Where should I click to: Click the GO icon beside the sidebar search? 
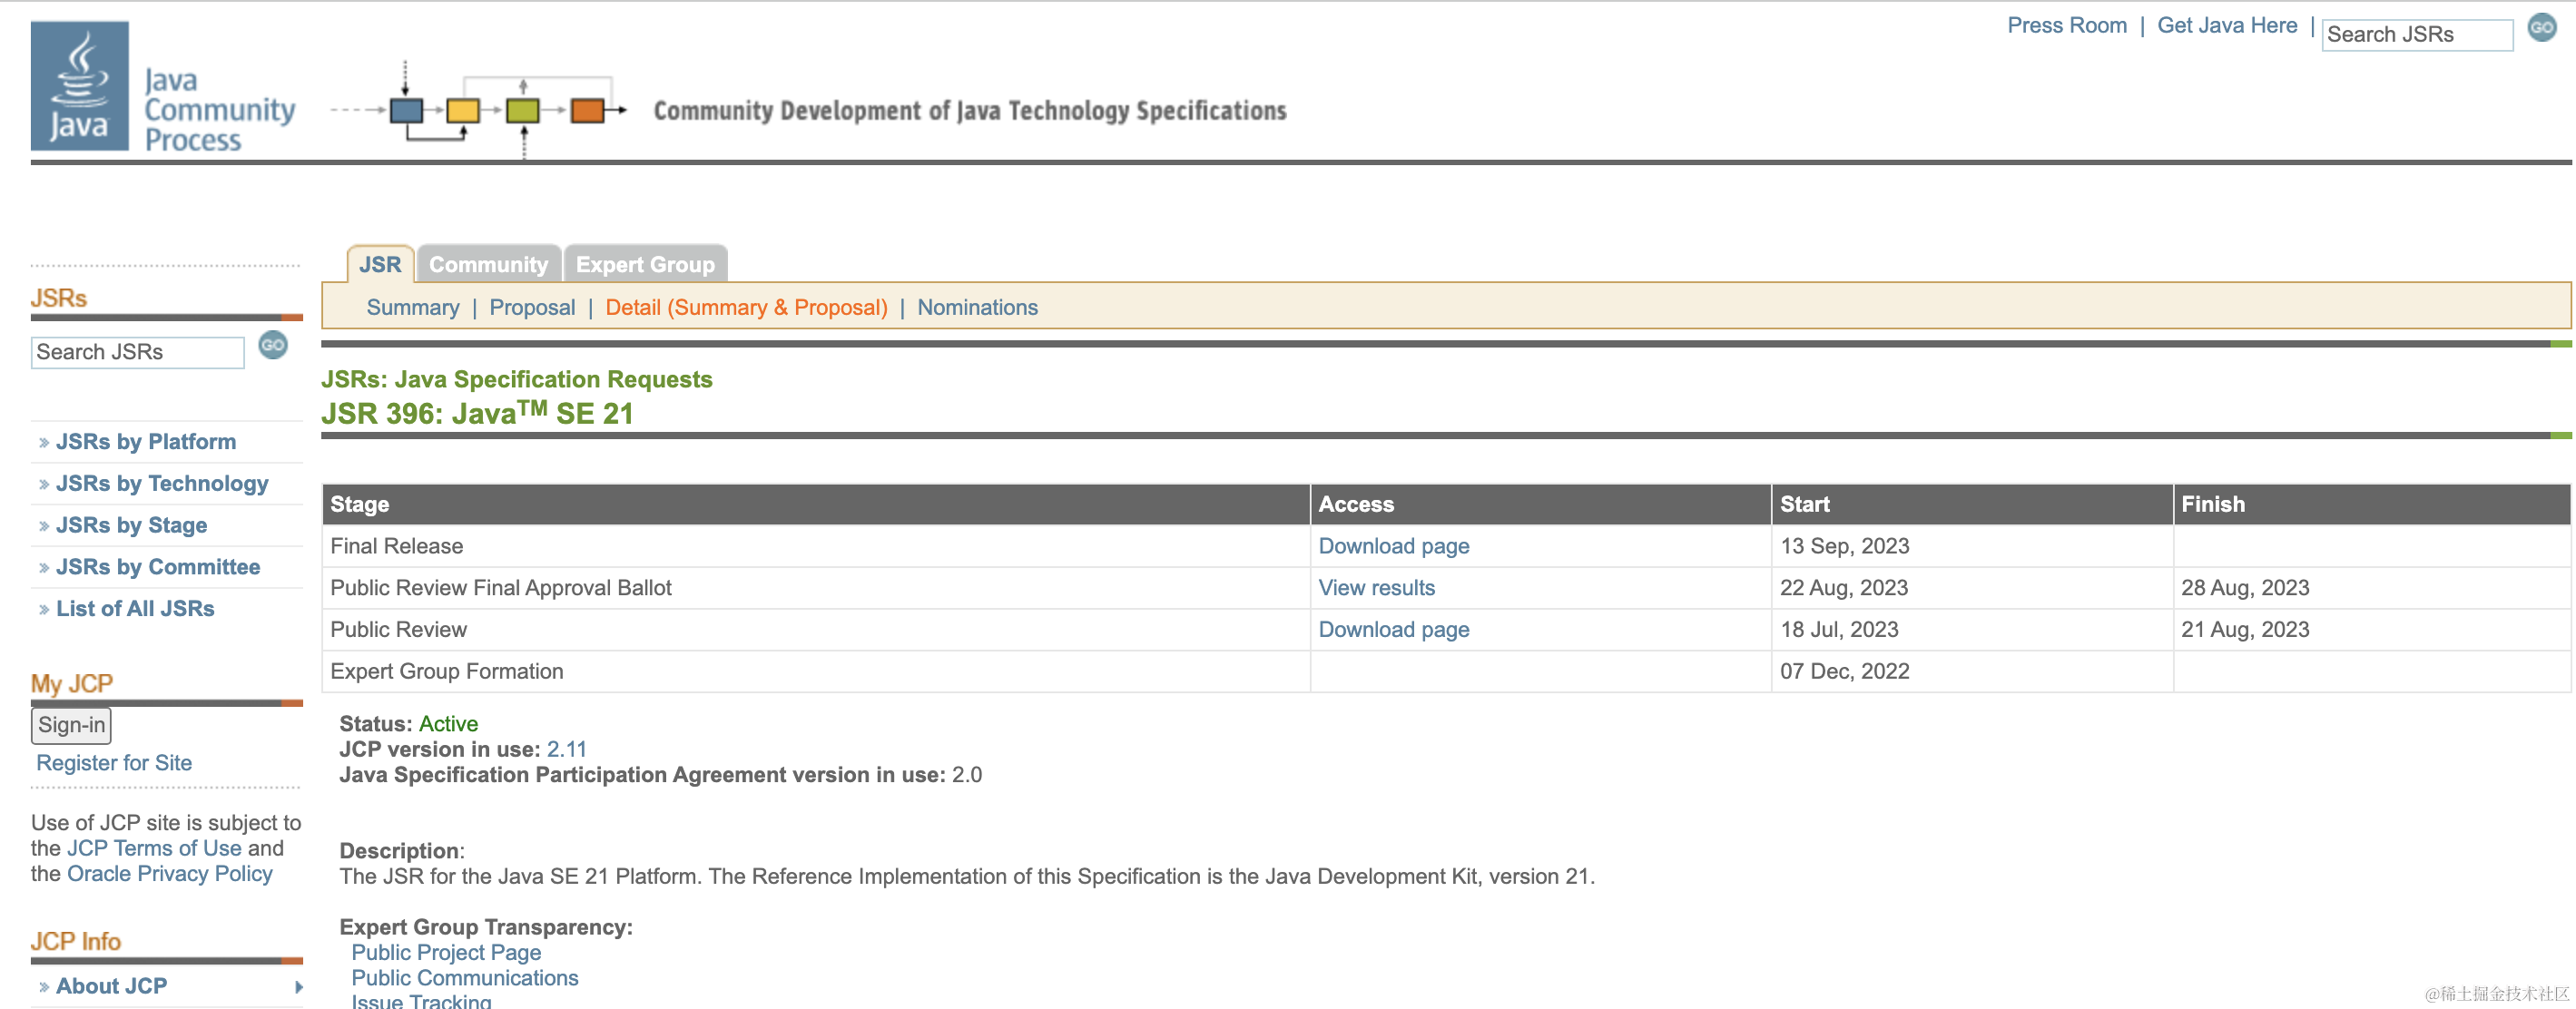tap(273, 345)
